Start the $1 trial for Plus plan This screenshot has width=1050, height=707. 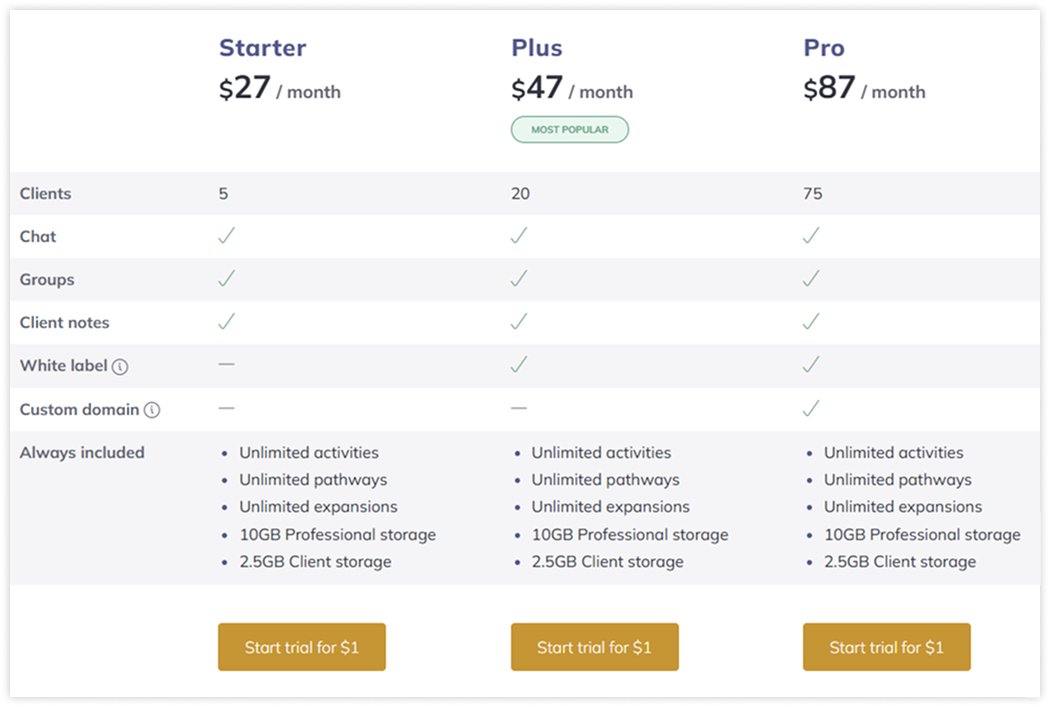click(x=595, y=647)
